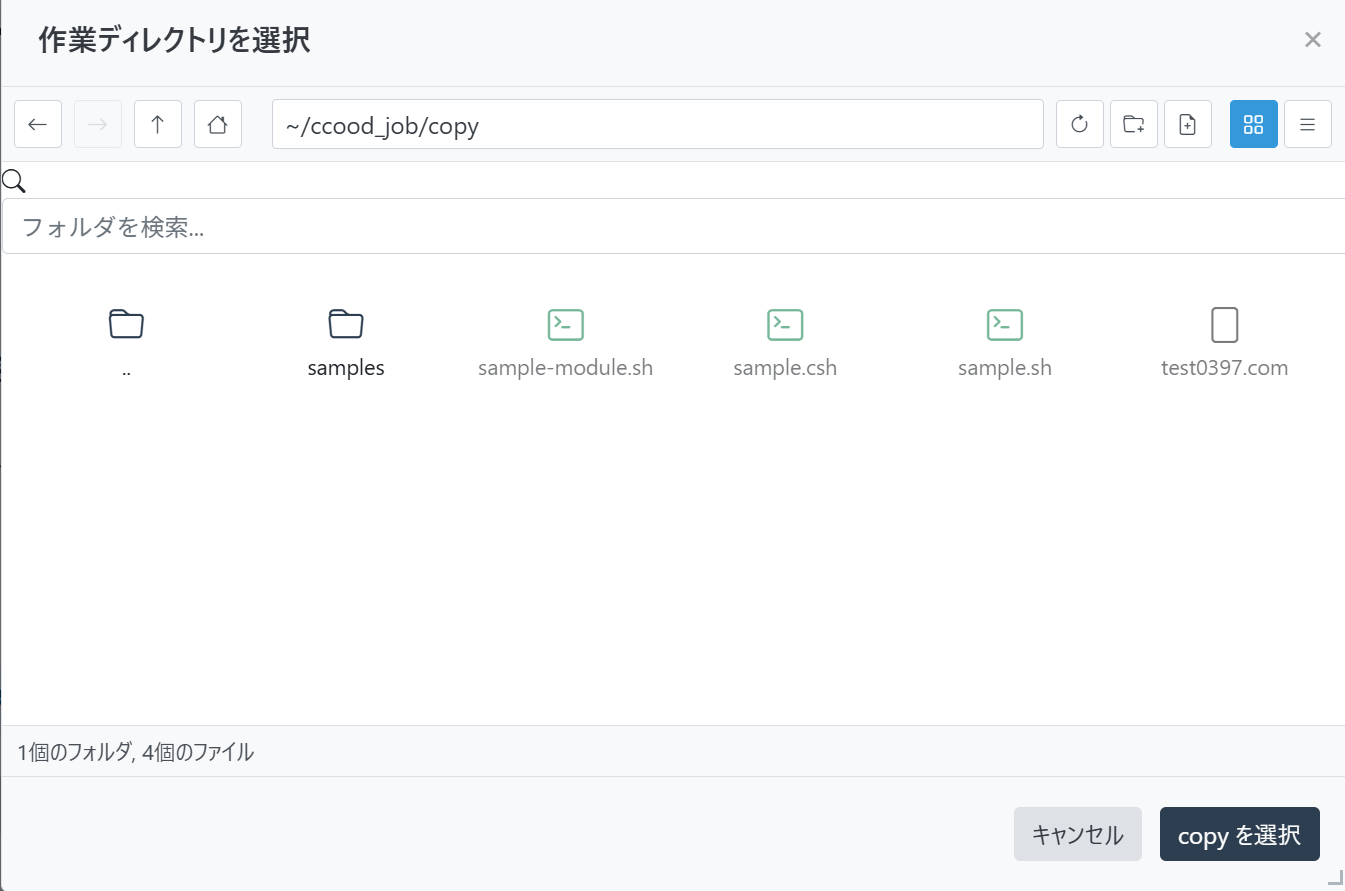The image size is (1345, 891).
Task: Click the 'sample.csh' file name
Action: [785, 368]
